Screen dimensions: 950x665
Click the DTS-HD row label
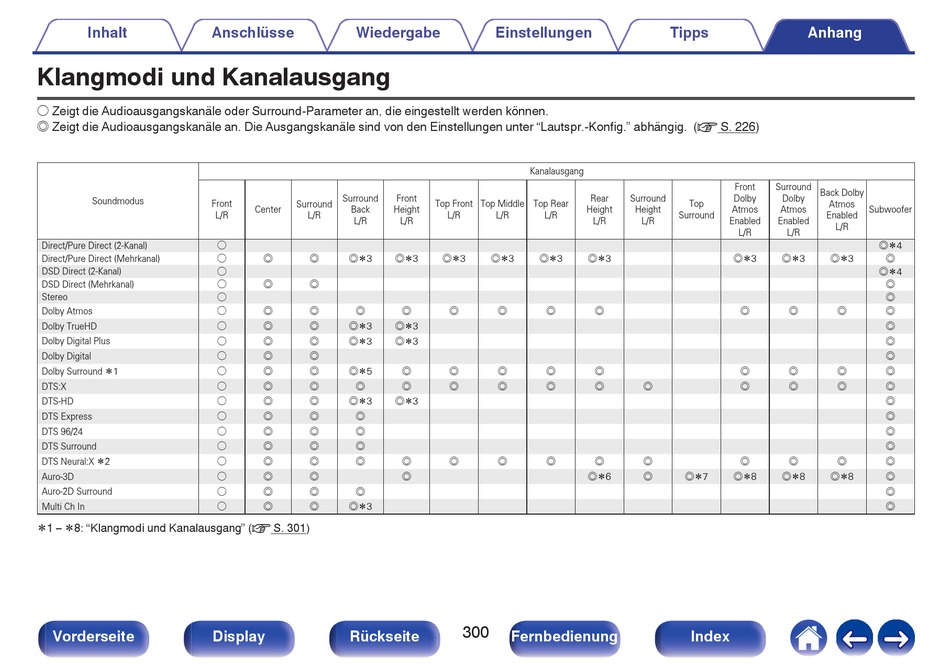click(57, 402)
